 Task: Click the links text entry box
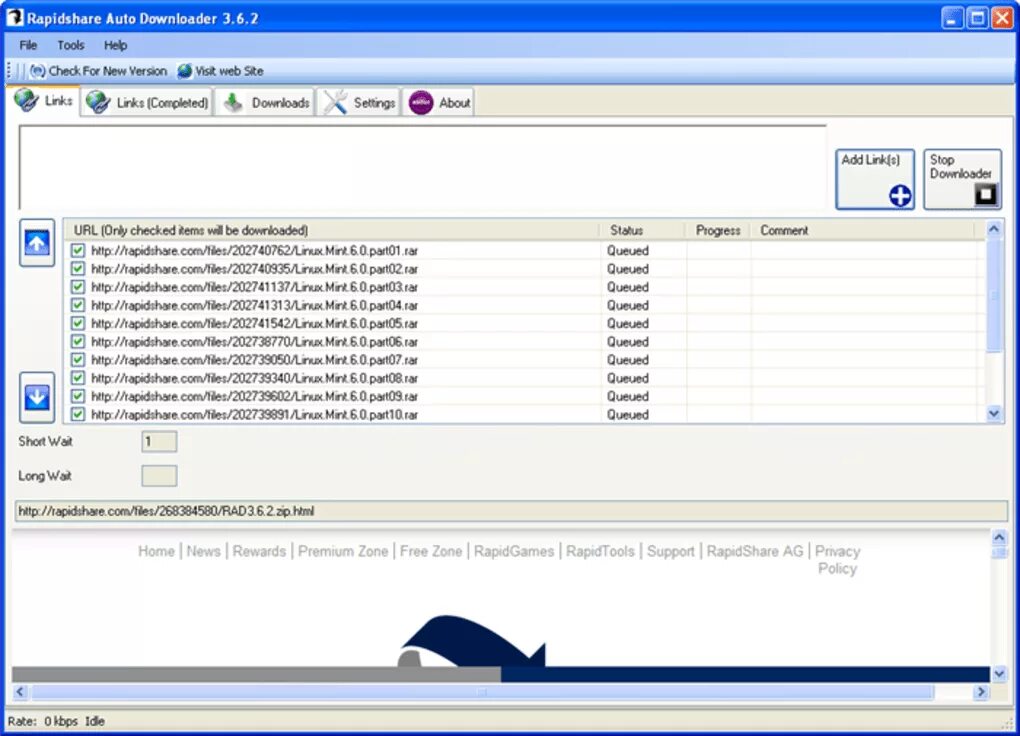pos(423,167)
